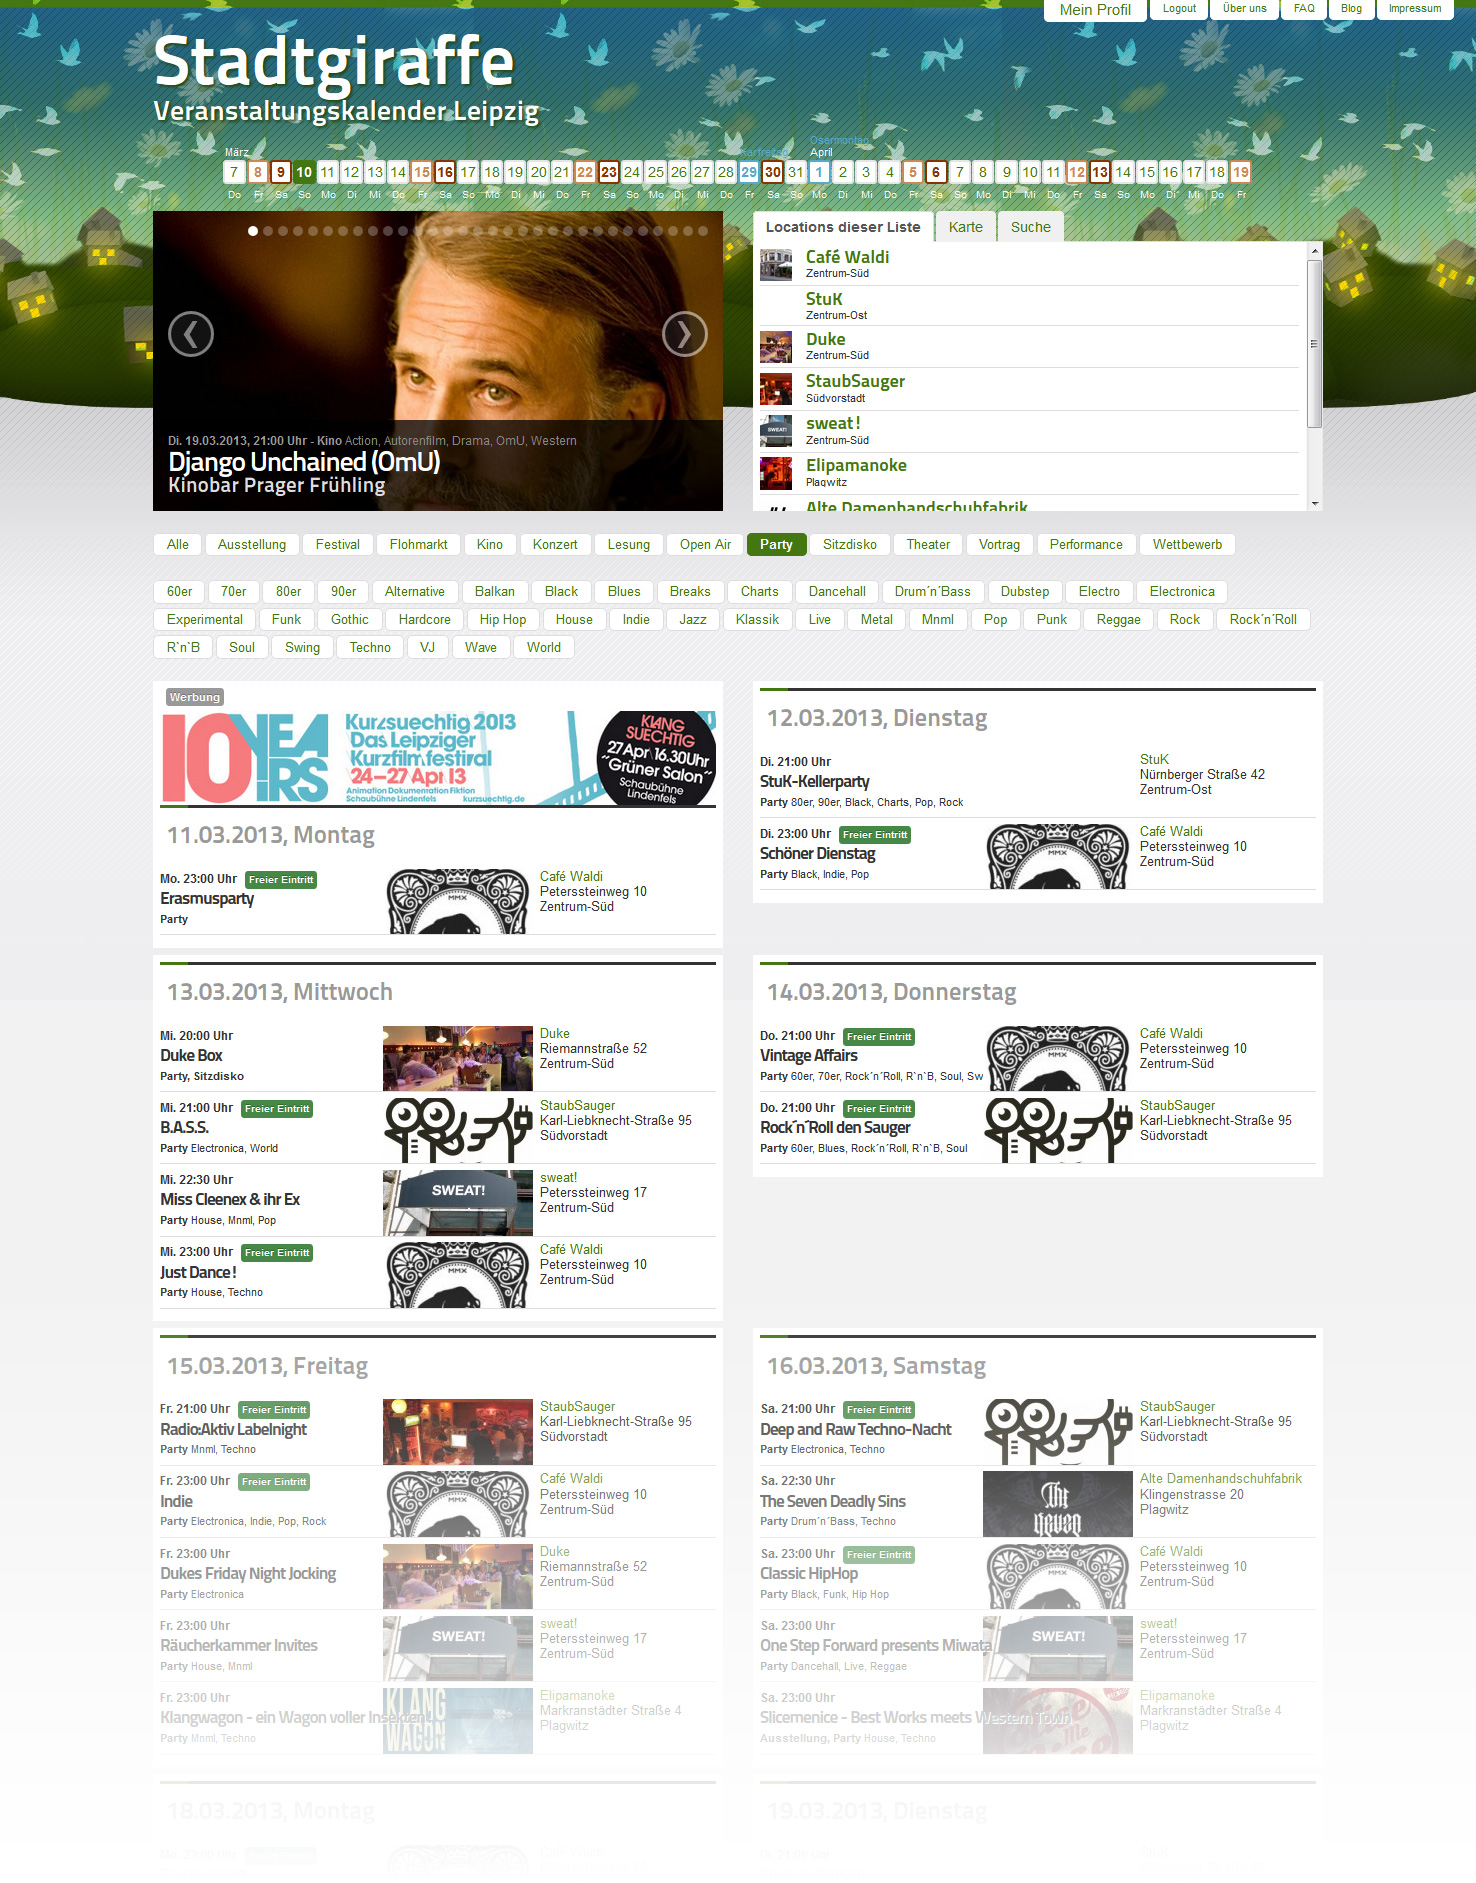The image size is (1476, 1883).
Task: Enable the Hip Hop genre filter
Action: (x=502, y=619)
